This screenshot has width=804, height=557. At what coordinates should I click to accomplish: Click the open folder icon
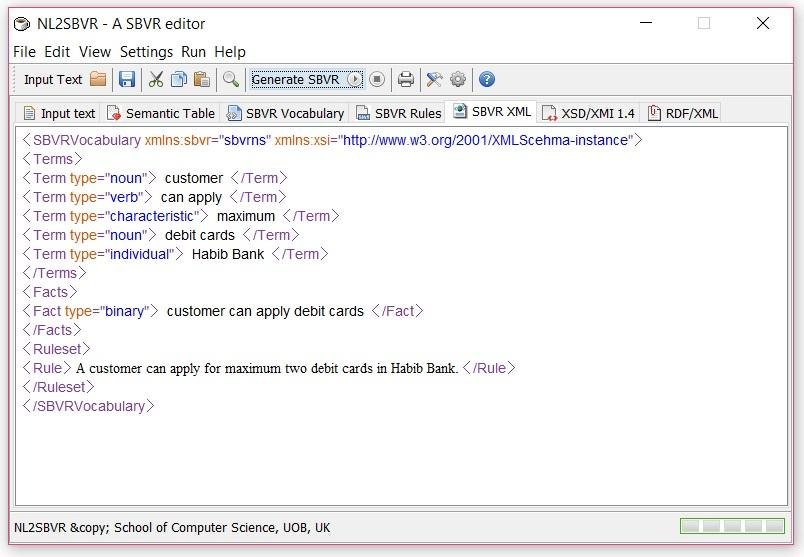click(x=98, y=79)
